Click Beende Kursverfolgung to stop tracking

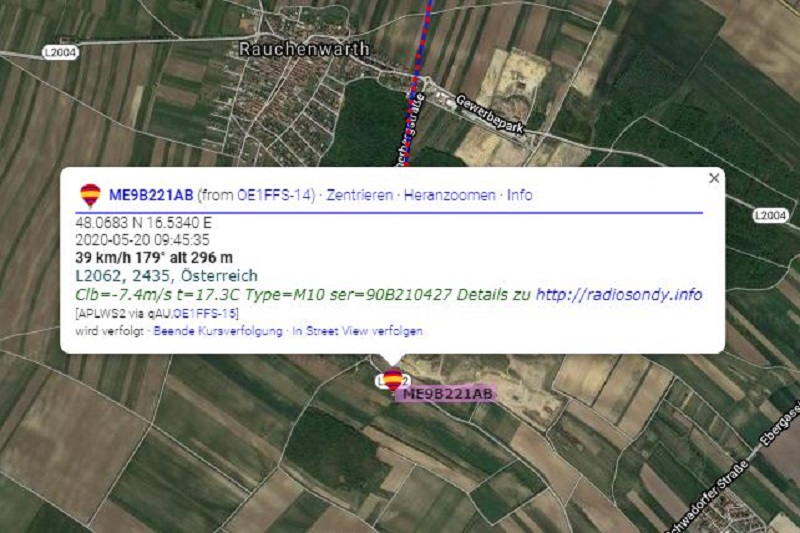[x=218, y=331]
